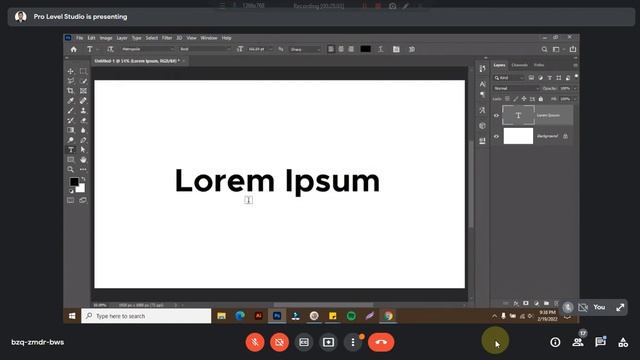Image resolution: width=640 pixels, height=360 pixels.
Task: Open Create warped text option
Action: (x=380, y=49)
